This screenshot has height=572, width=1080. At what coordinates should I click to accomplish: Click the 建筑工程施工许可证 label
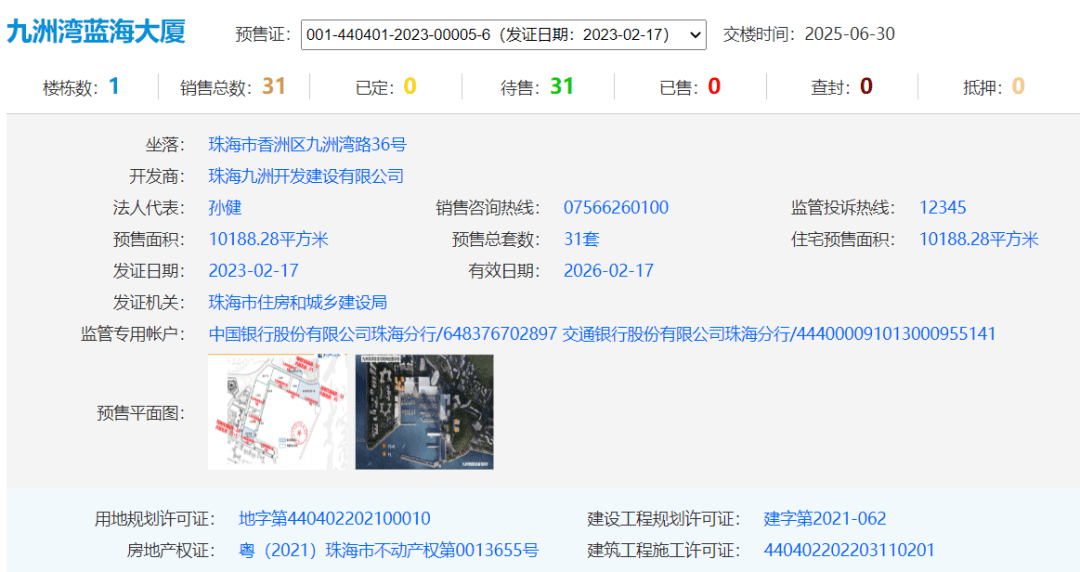pyautogui.click(x=664, y=551)
